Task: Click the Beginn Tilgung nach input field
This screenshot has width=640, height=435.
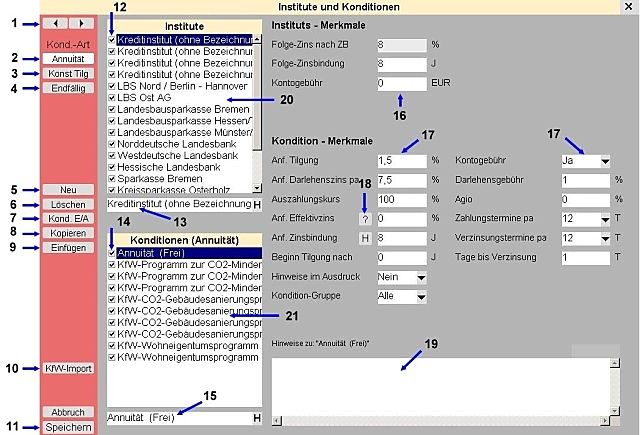Action: [x=402, y=258]
